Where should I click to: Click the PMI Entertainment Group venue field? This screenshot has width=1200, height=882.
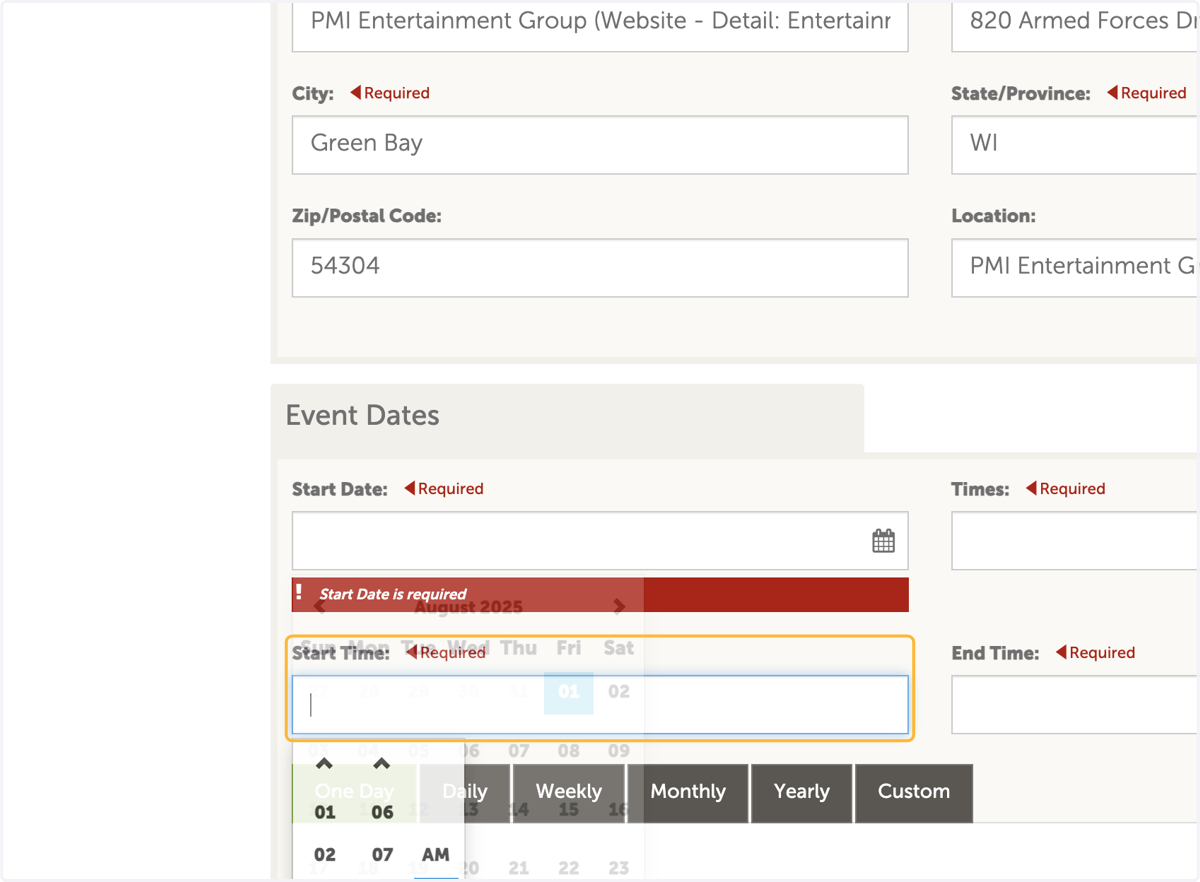[600, 25]
